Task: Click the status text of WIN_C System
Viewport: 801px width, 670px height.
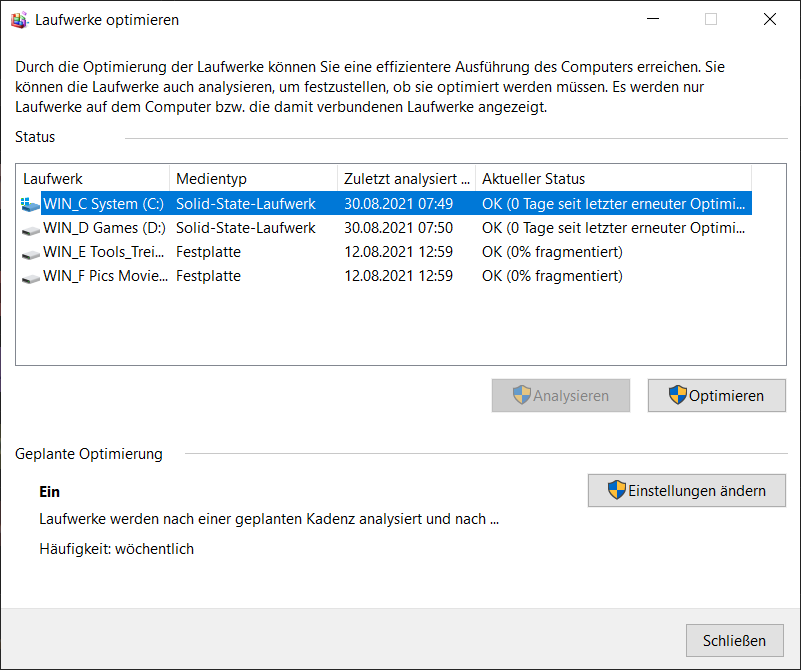Action: (612, 204)
